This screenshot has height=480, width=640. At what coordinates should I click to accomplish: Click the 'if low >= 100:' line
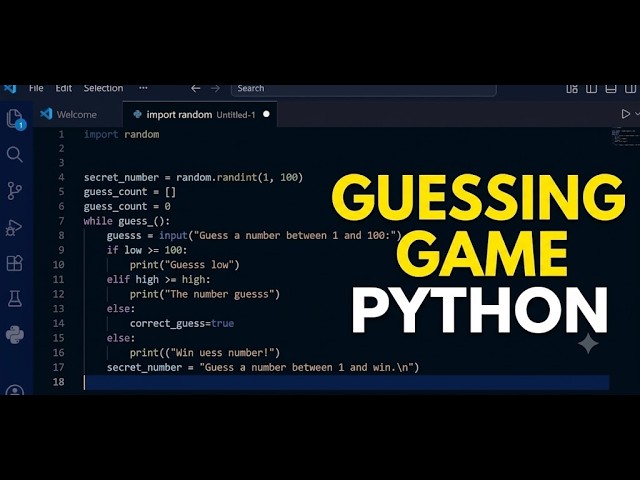(147, 250)
